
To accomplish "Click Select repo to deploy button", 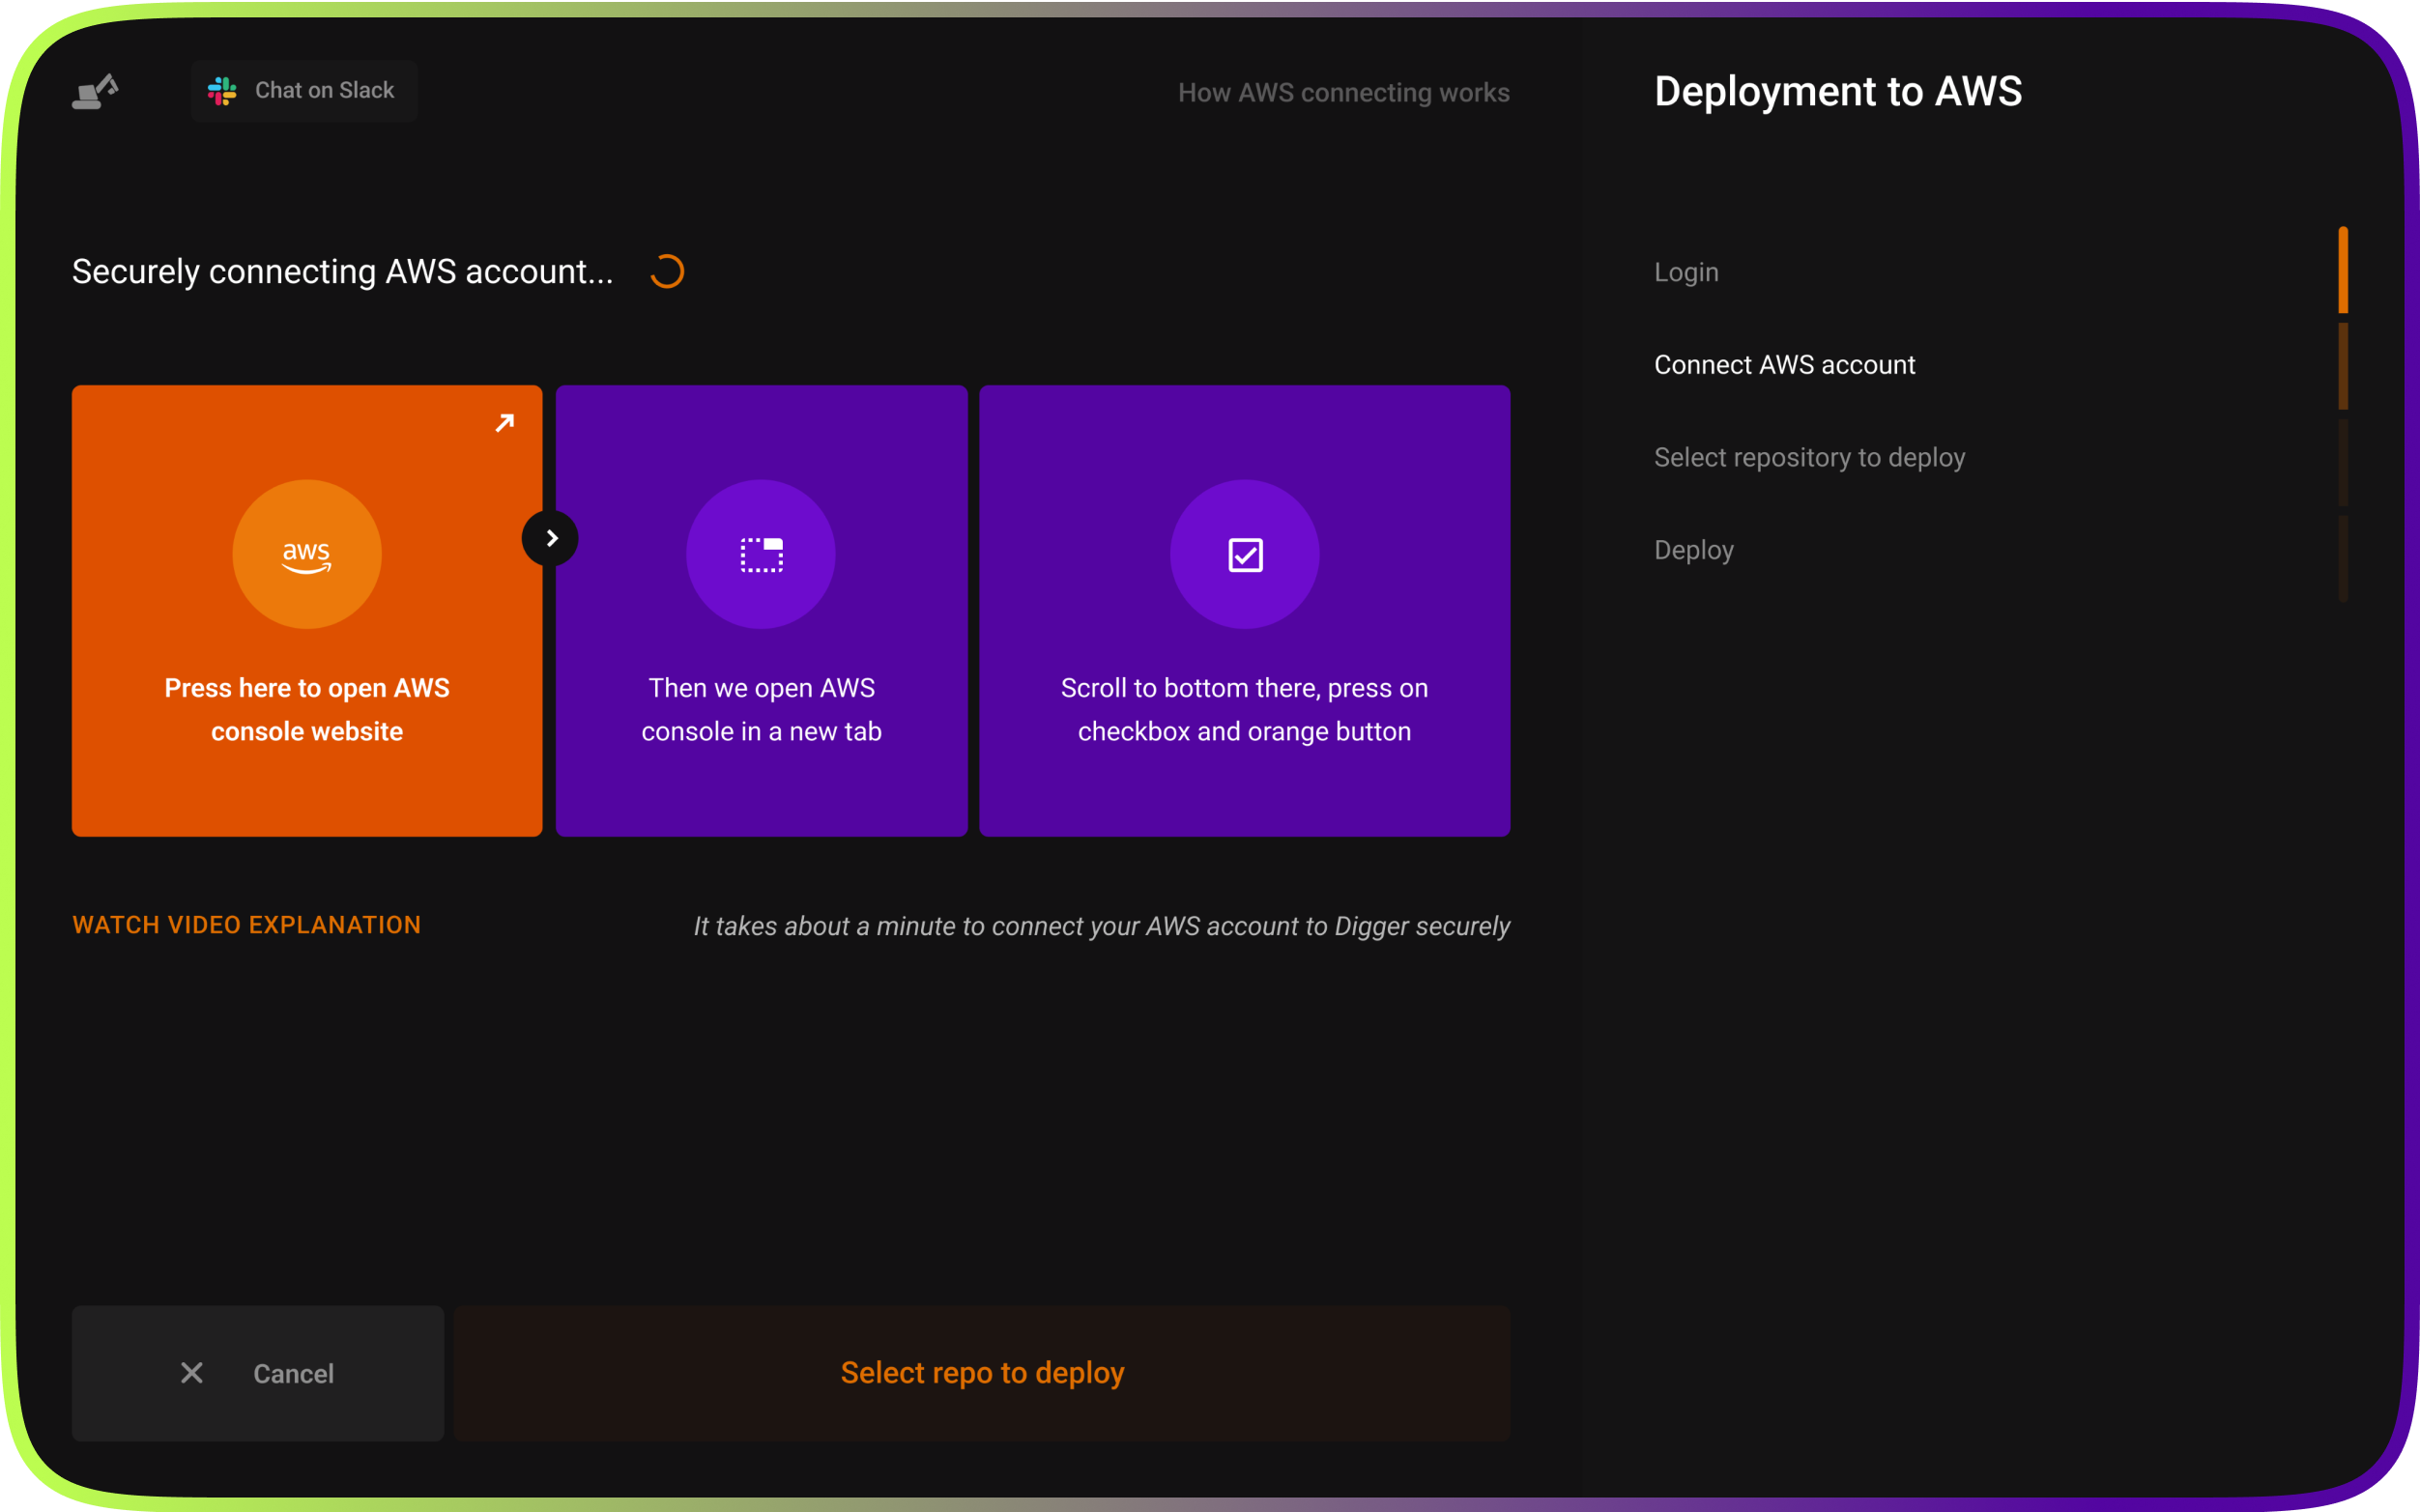I will (982, 1373).
